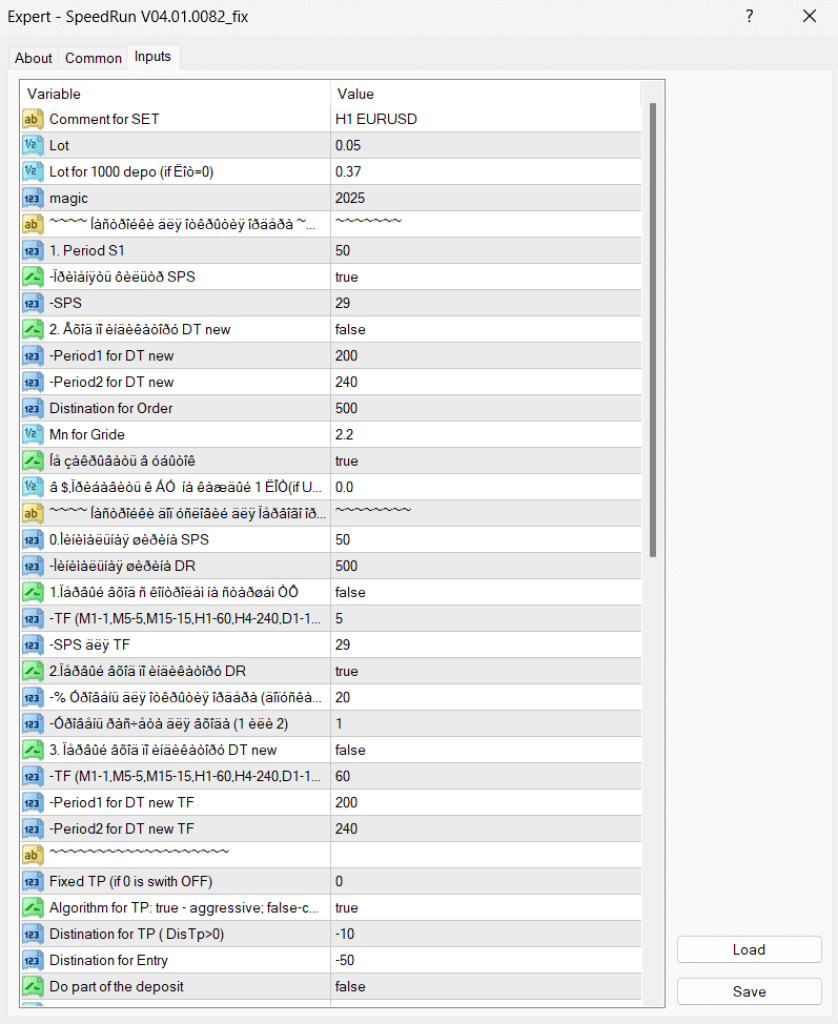Image resolution: width=838 pixels, height=1024 pixels.
Task: Toggle the true value of 2. DR filter row
Action: 486,671
